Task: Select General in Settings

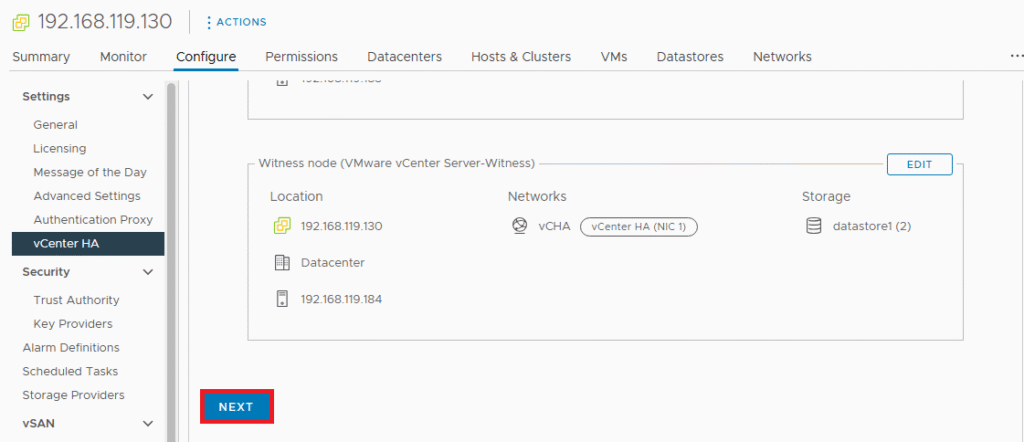Action: point(56,125)
